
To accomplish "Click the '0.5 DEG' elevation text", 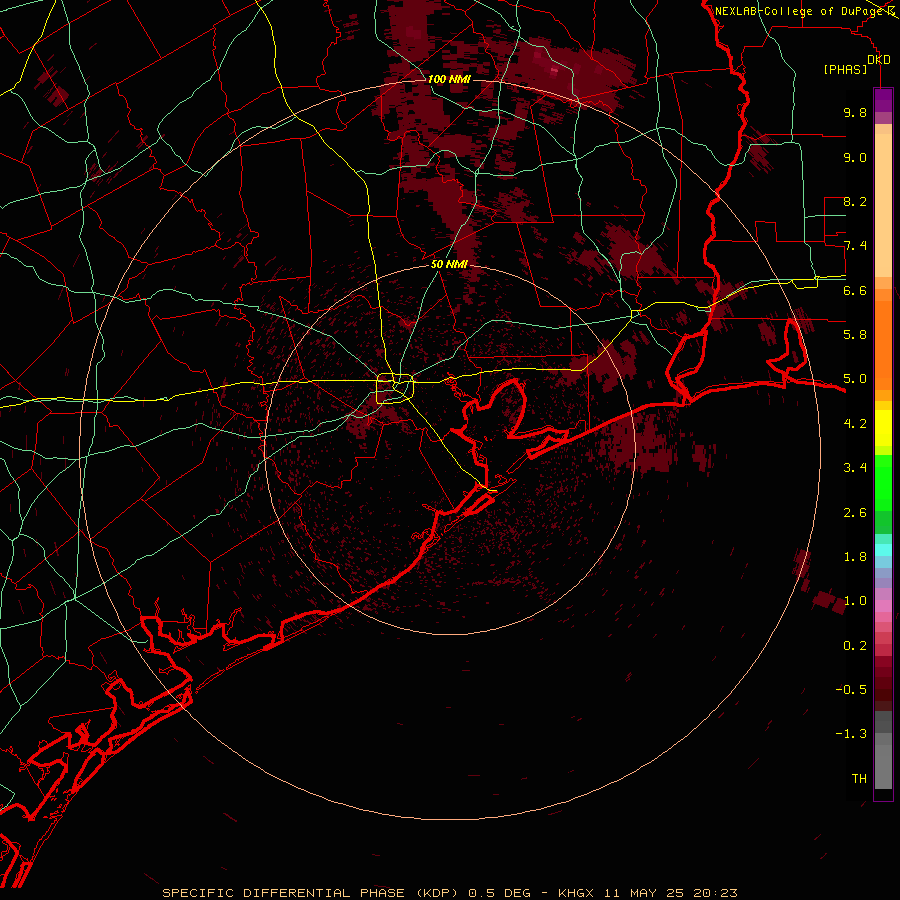I will tap(499, 893).
